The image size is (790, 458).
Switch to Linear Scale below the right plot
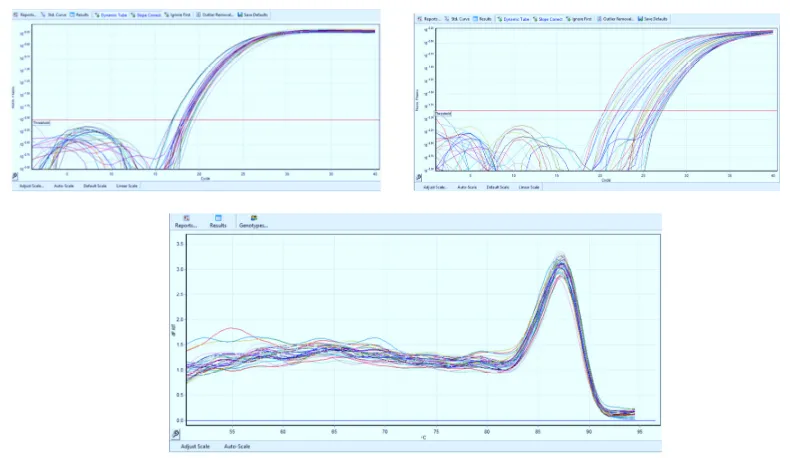529,187
